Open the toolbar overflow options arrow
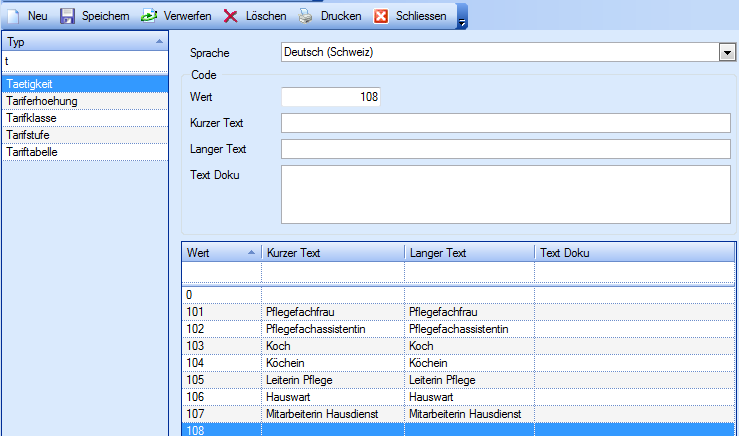Image resolution: width=739 pixels, height=436 pixels. pos(461,20)
